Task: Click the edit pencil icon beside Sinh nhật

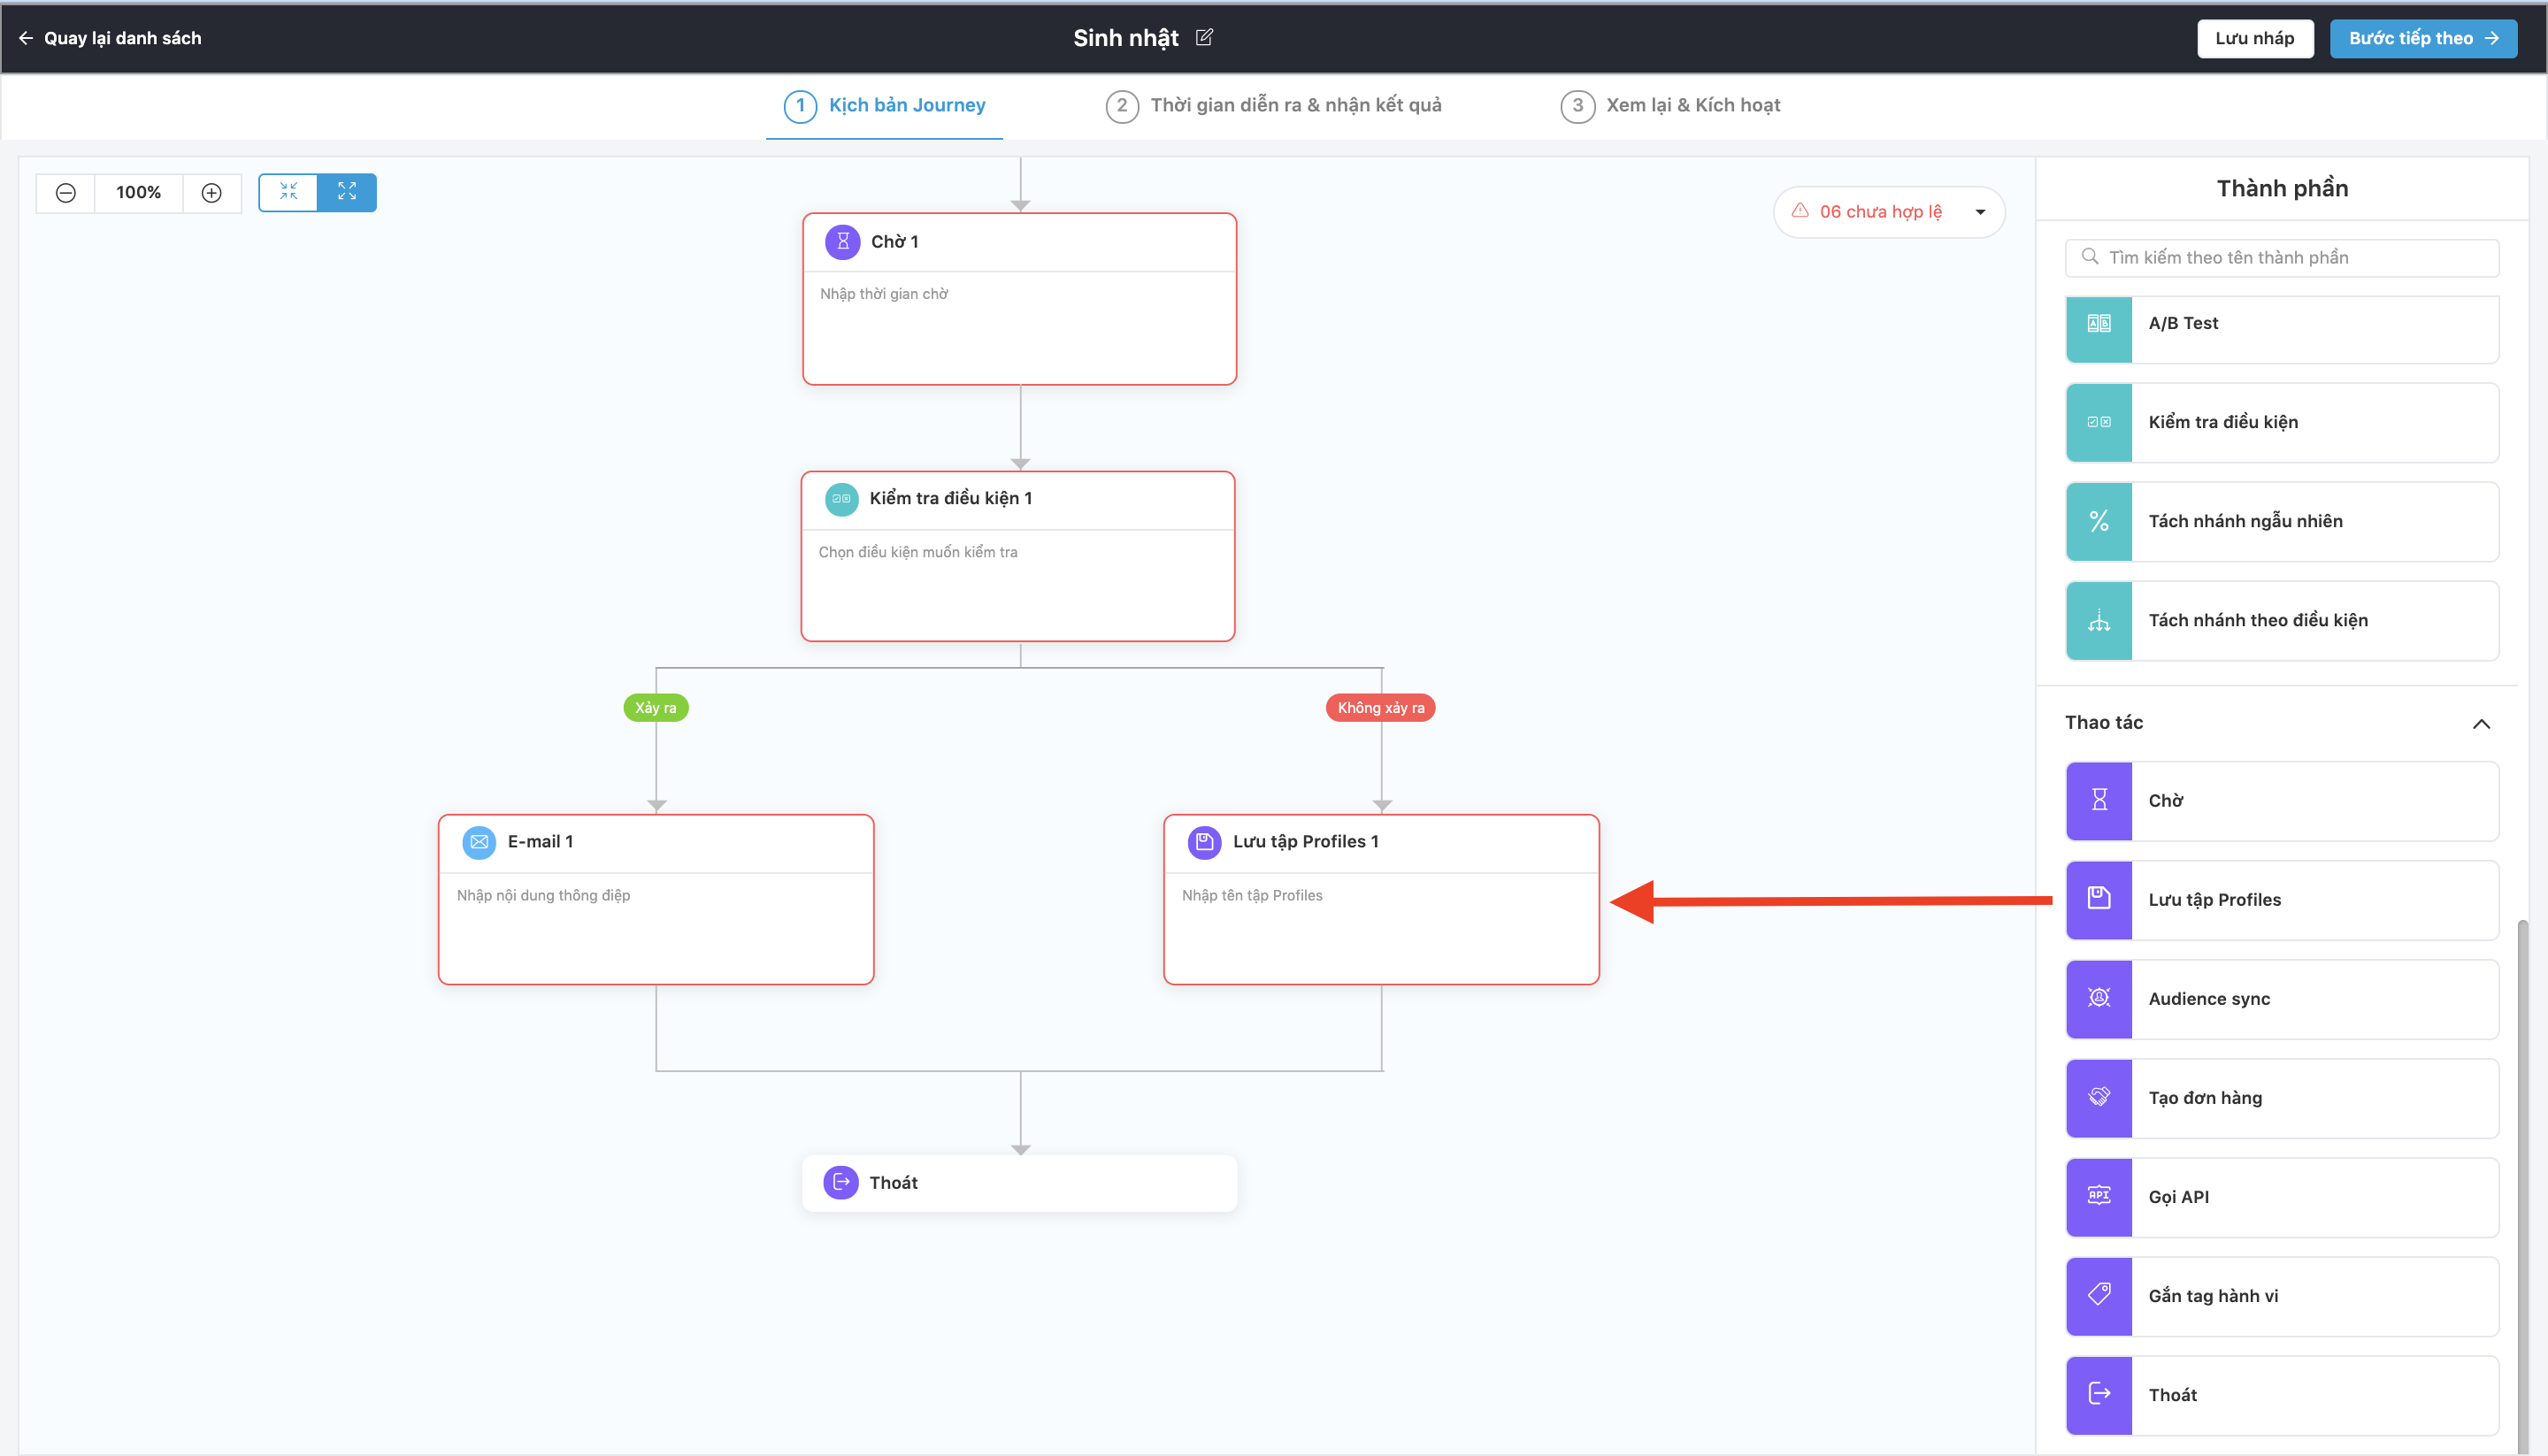Action: (x=1204, y=37)
